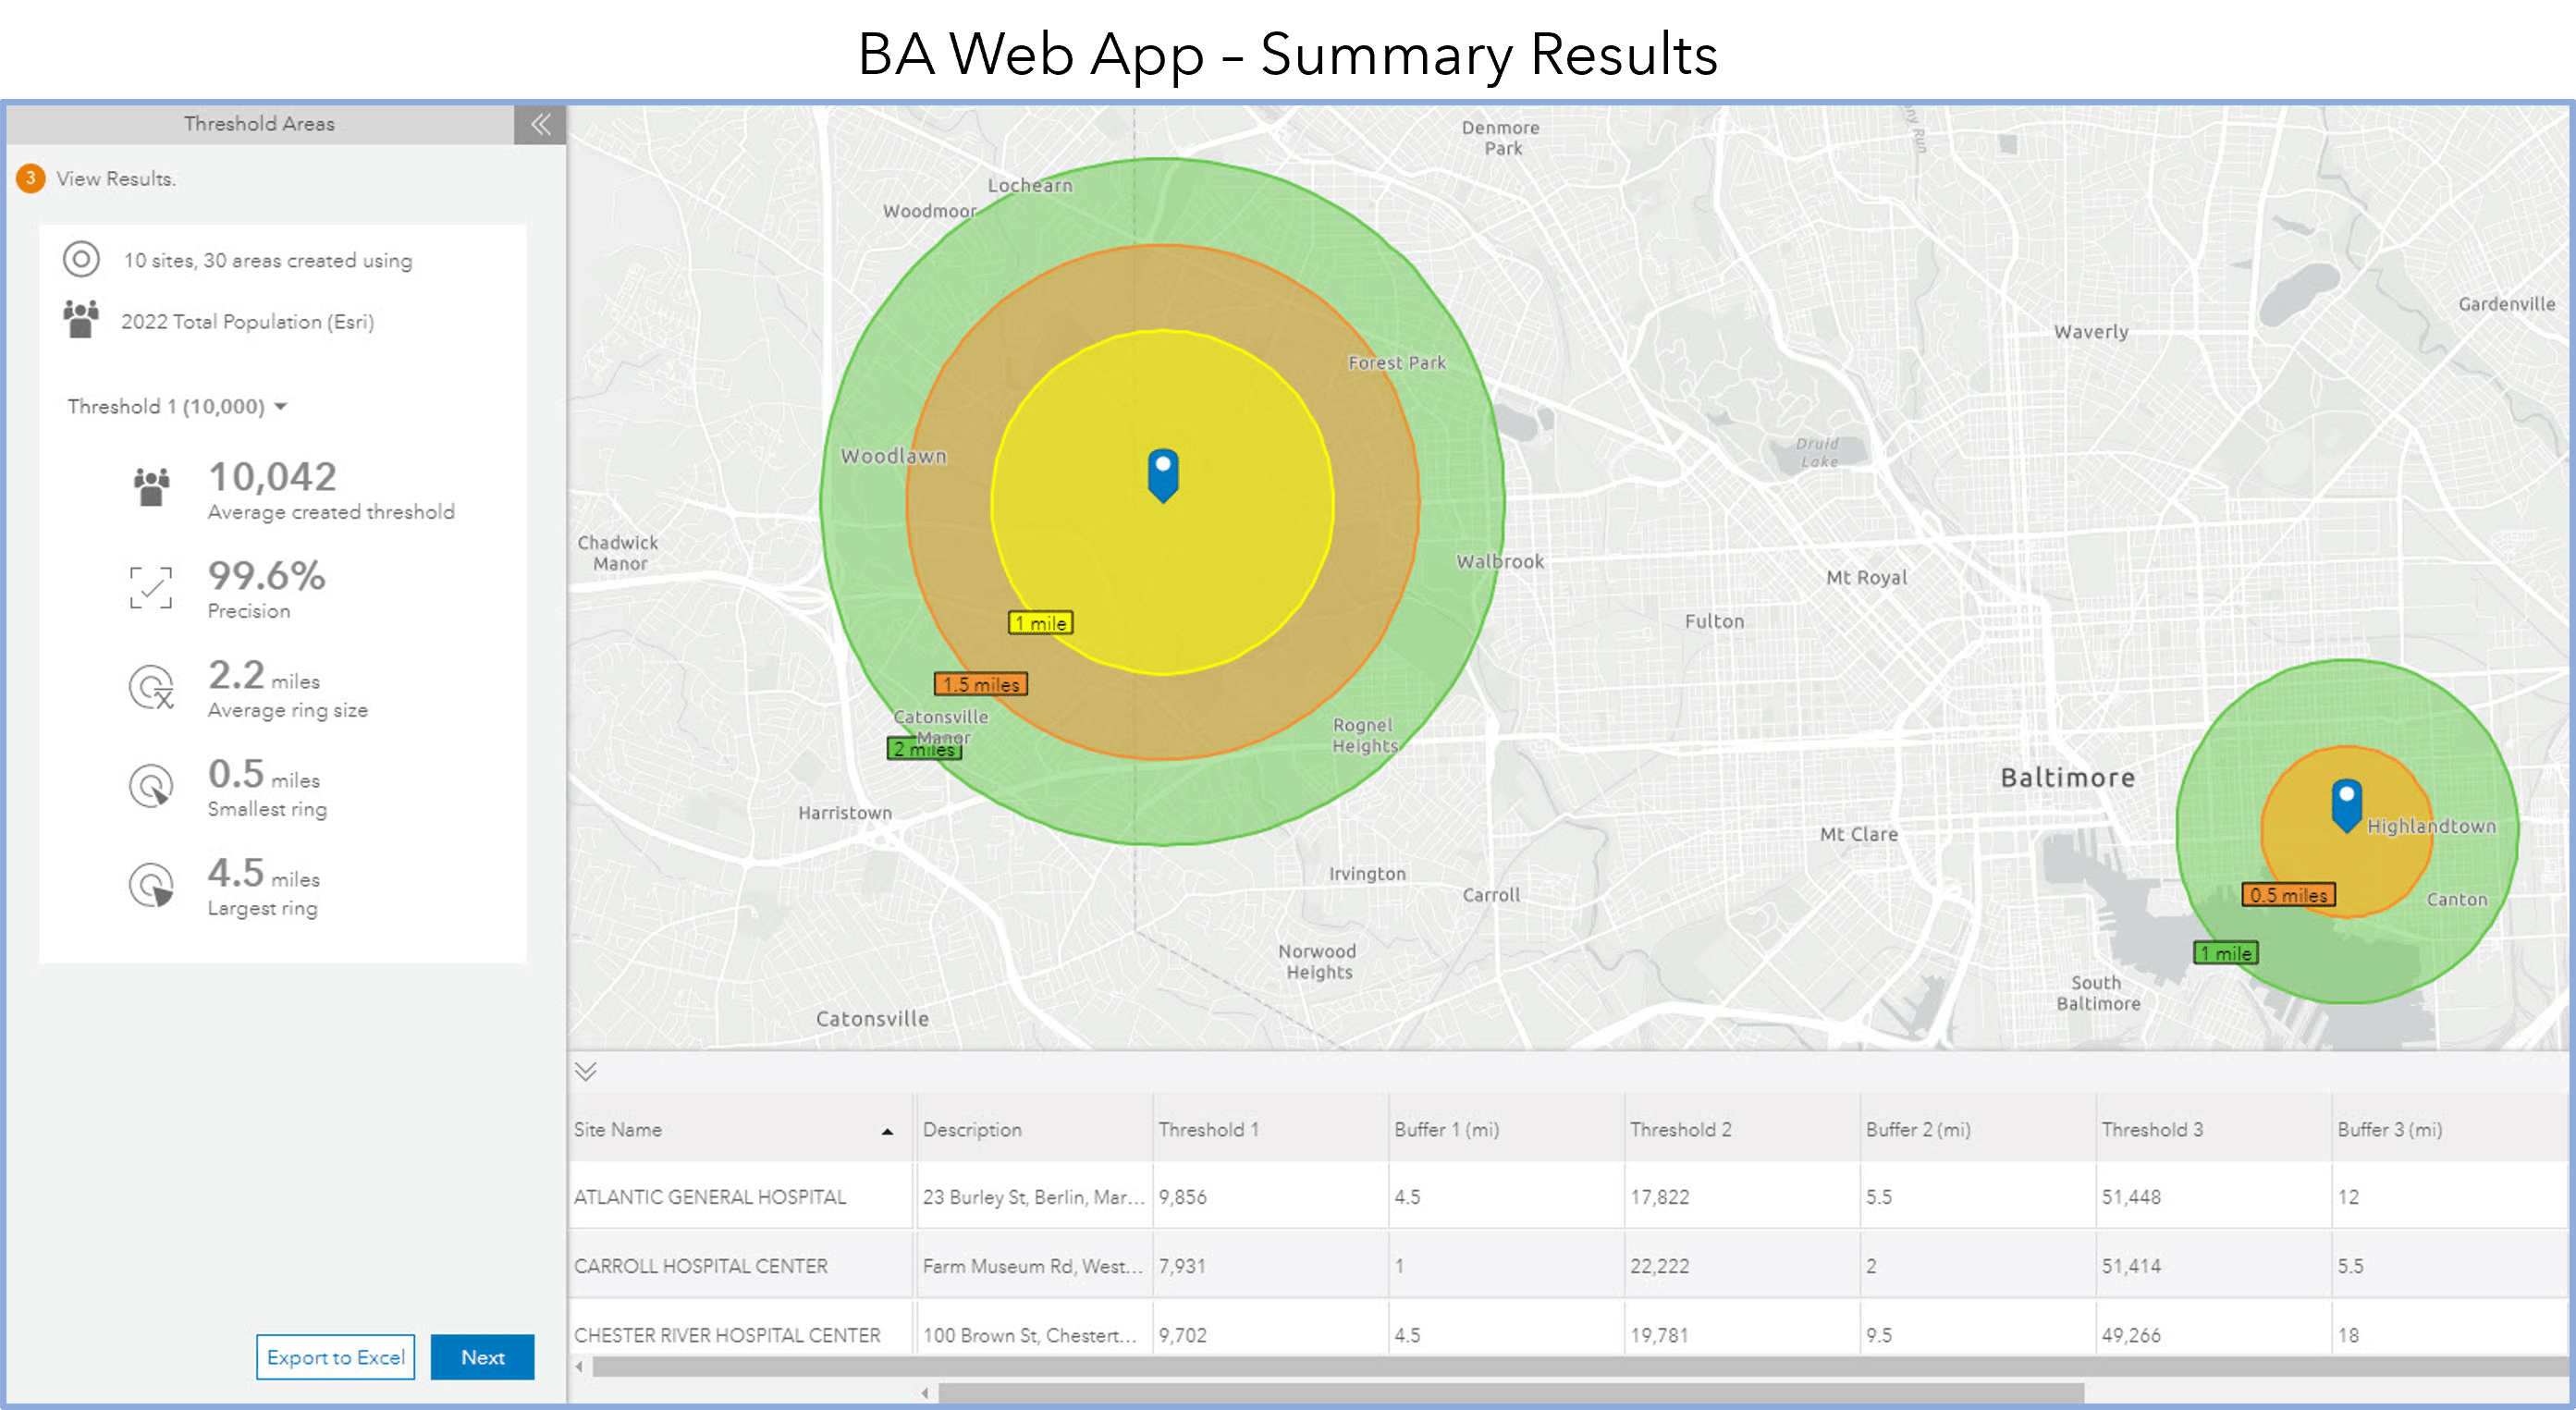
Task: Click the Precision checkmark icon
Action: click(x=151, y=587)
